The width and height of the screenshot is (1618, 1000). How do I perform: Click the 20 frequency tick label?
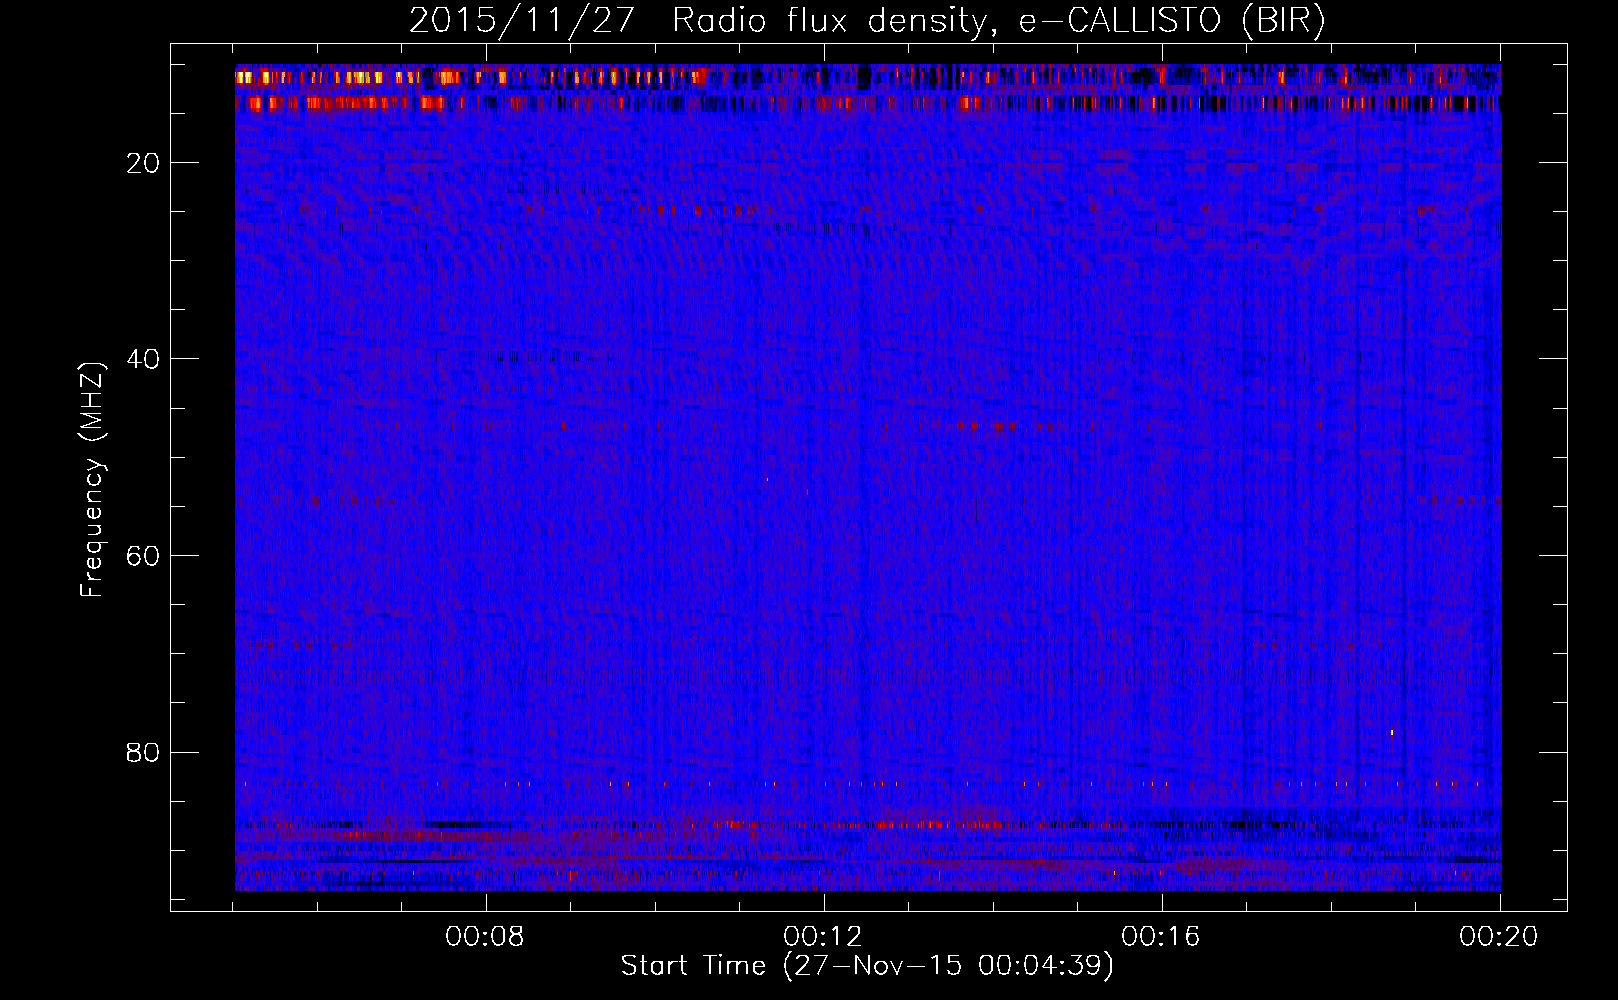[143, 163]
